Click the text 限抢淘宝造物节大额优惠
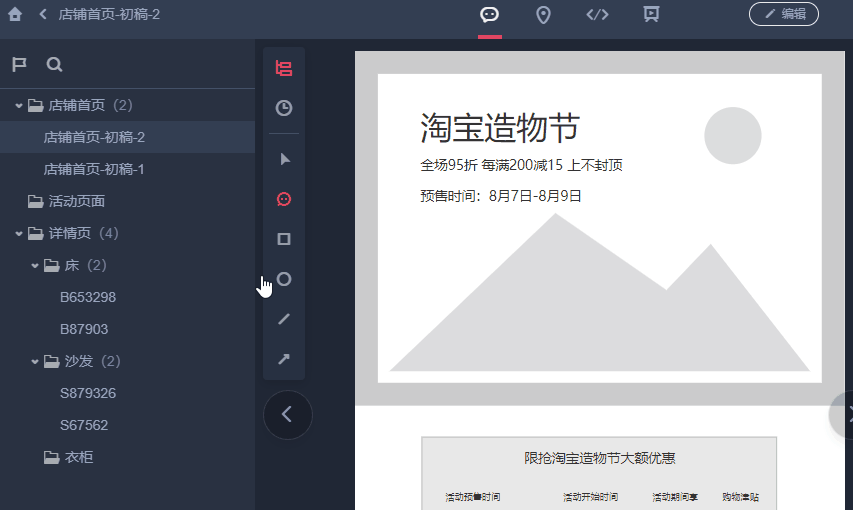Screen dimensions: 853x510 (x=599, y=458)
